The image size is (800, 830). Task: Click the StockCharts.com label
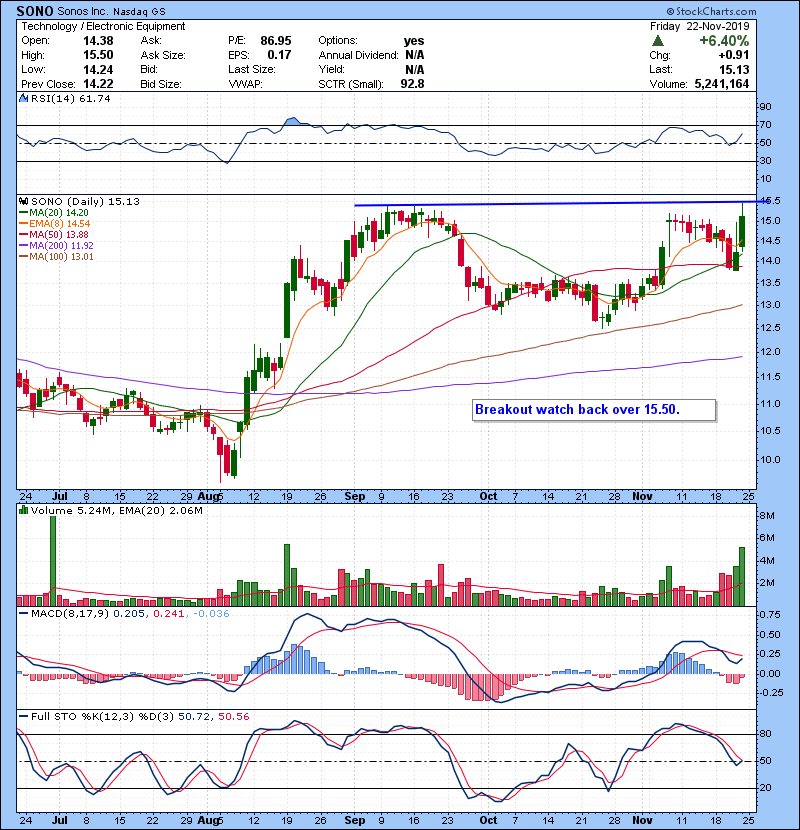click(712, 11)
